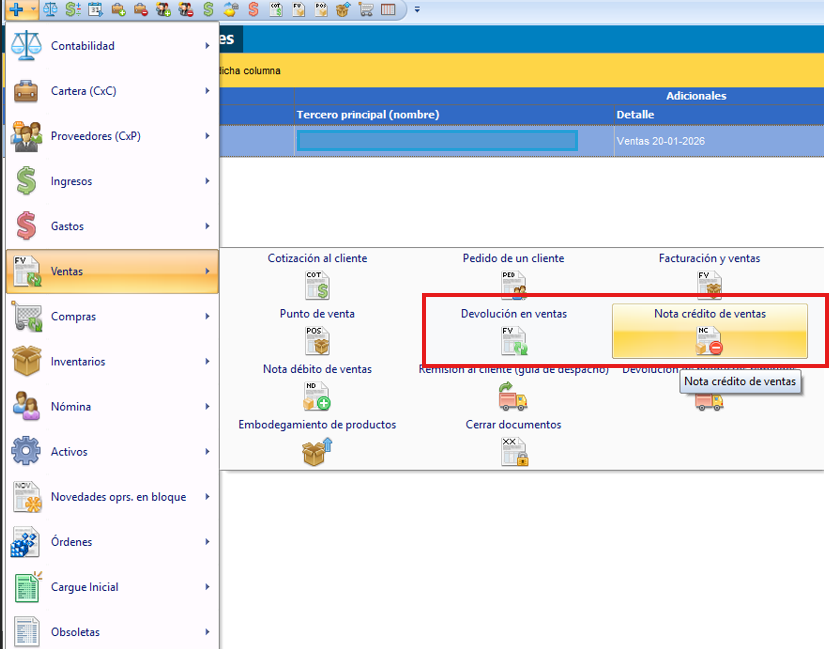Open the Compras menu item
830x649 pixels.
click(x=112, y=317)
